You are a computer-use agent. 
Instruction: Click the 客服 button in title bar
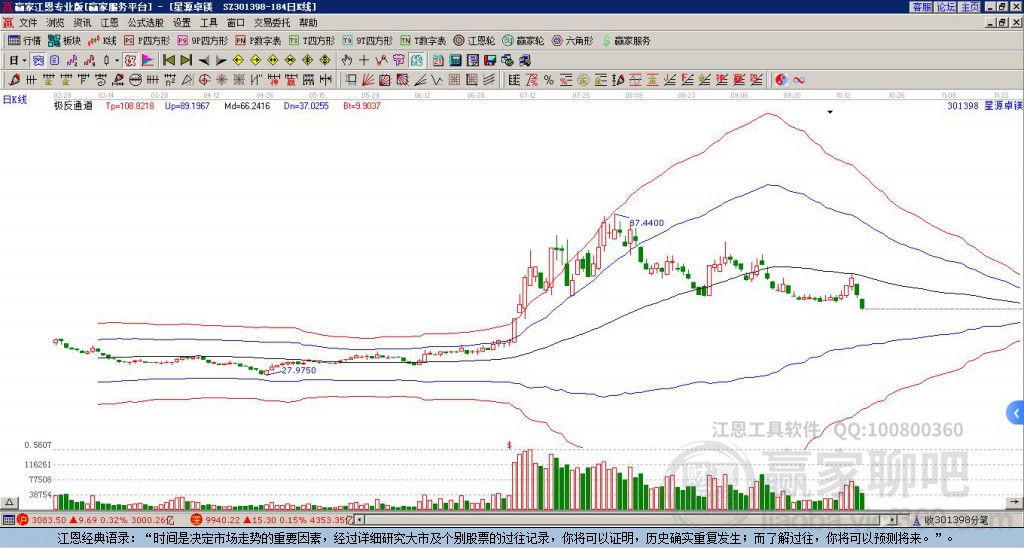coord(922,7)
